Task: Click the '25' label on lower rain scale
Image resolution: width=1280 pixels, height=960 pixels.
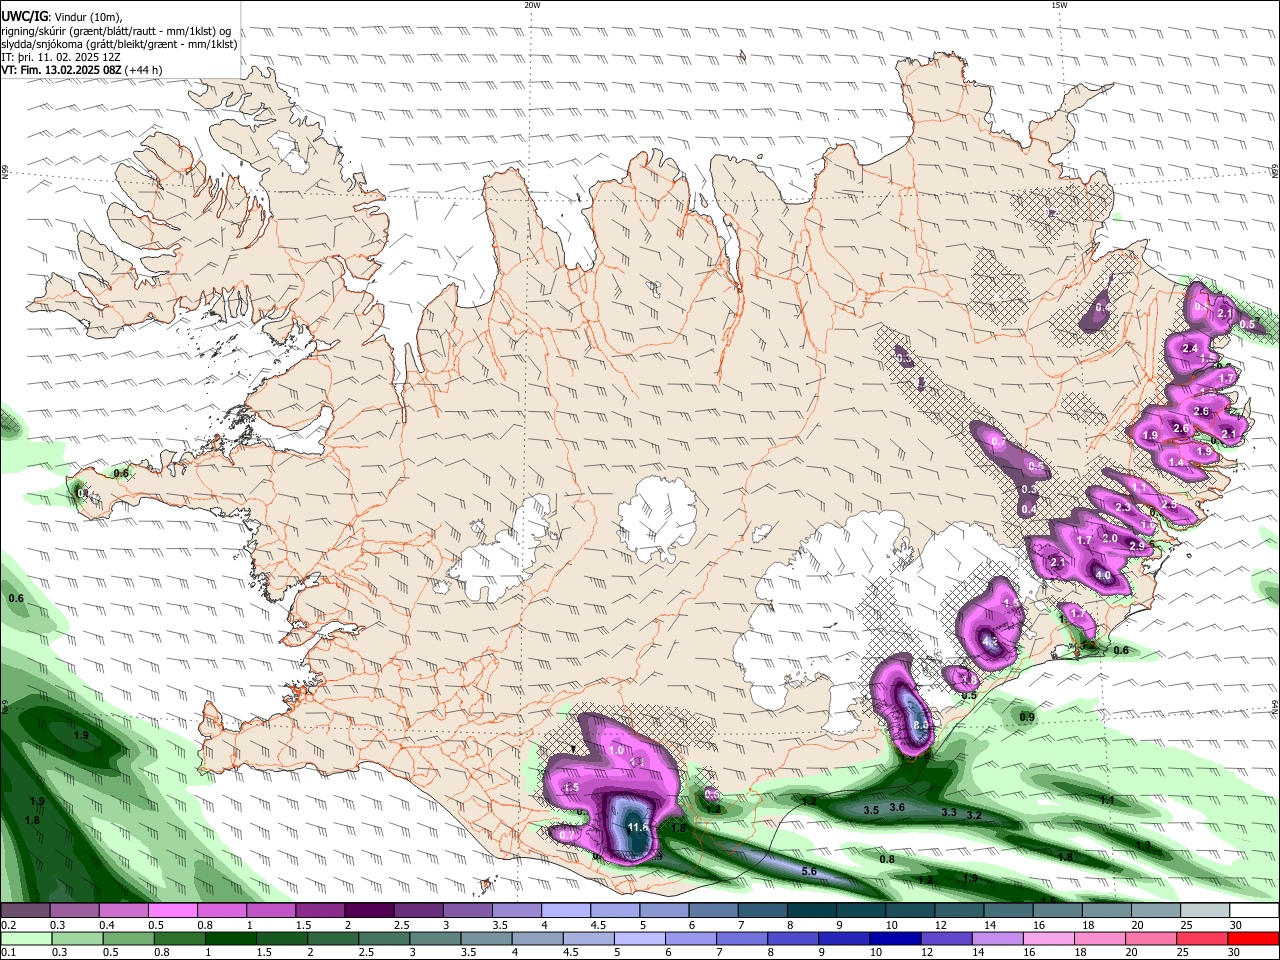Action: [1184, 952]
